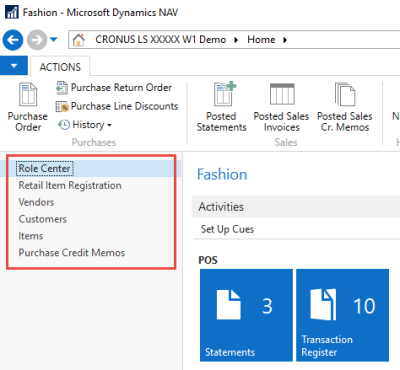Open the Statements cue tile
This screenshot has width=400, height=370.
point(246,315)
